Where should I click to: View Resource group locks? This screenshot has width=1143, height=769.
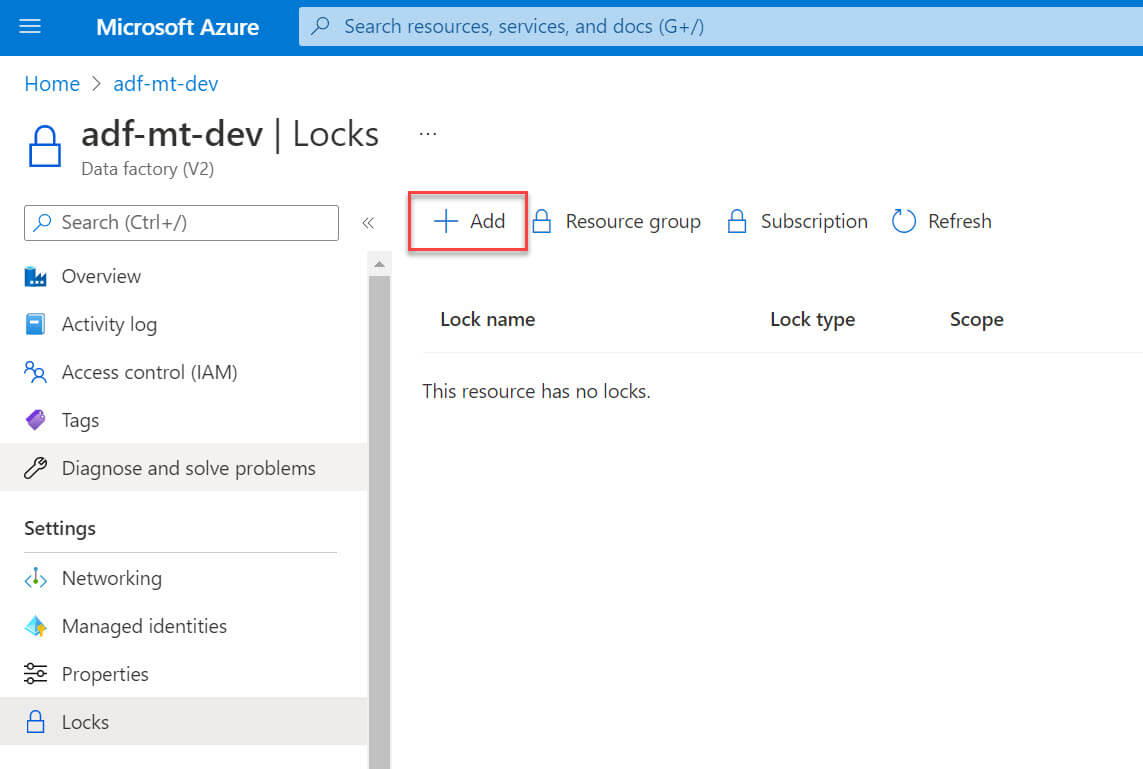[x=616, y=222]
